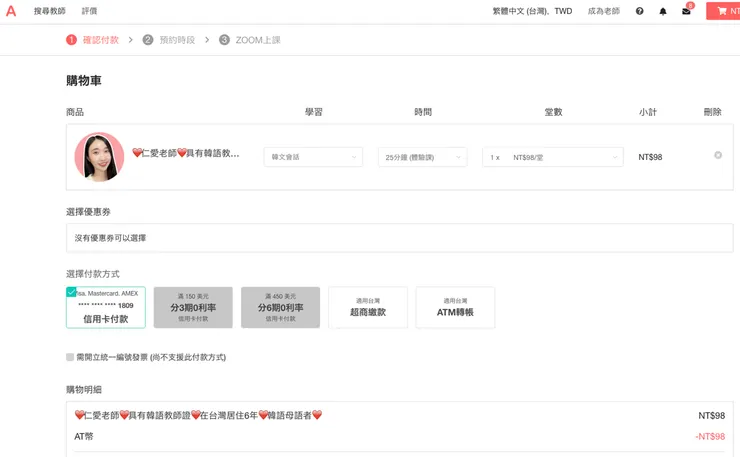Click the 堂數 column header
This screenshot has width=740, height=457.
tap(553, 112)
